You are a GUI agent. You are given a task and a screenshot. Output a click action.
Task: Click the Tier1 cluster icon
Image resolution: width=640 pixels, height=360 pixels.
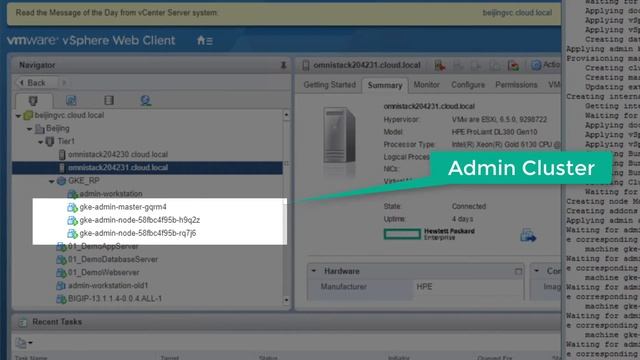point(50,142)
